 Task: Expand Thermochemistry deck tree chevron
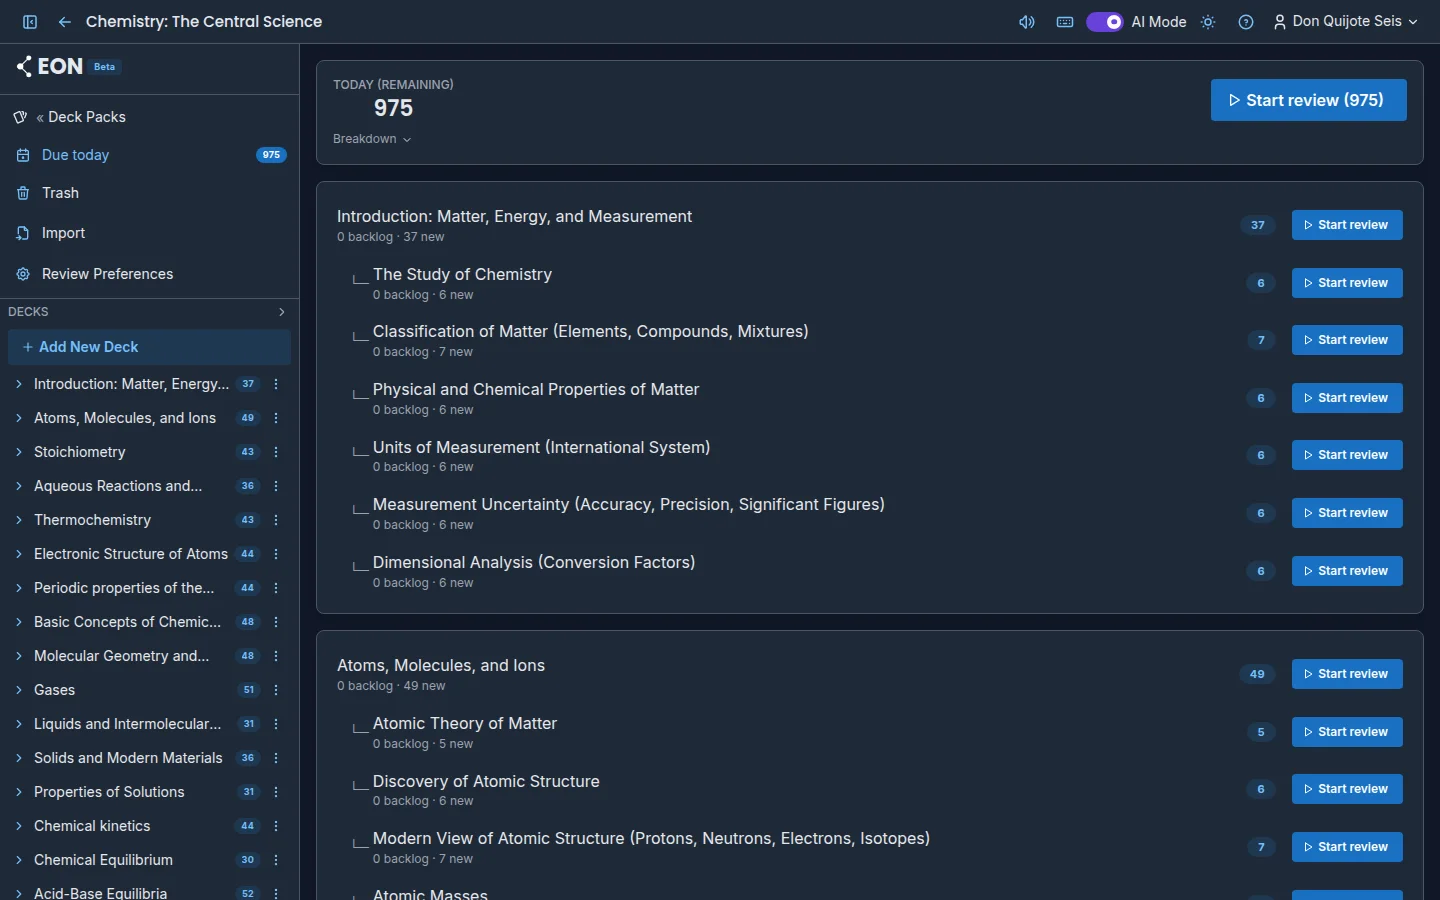coord(19,520)
